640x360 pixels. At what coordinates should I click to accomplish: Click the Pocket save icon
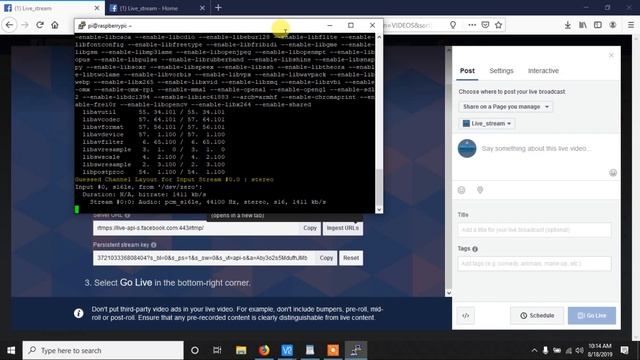[485, 25]
